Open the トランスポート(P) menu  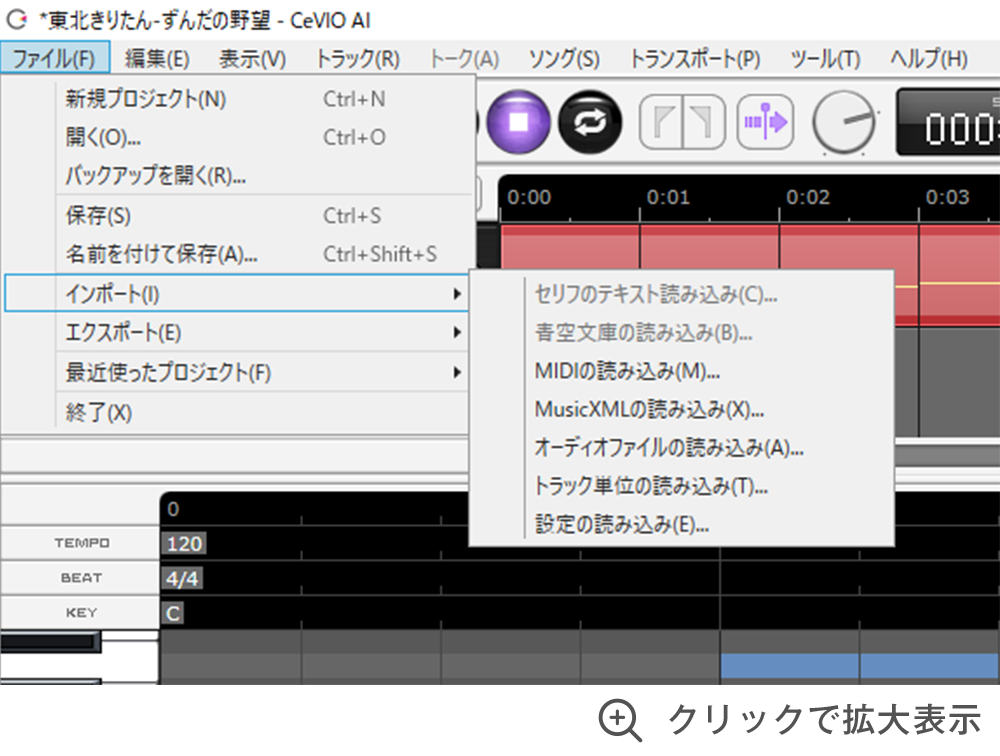point(695,59)
